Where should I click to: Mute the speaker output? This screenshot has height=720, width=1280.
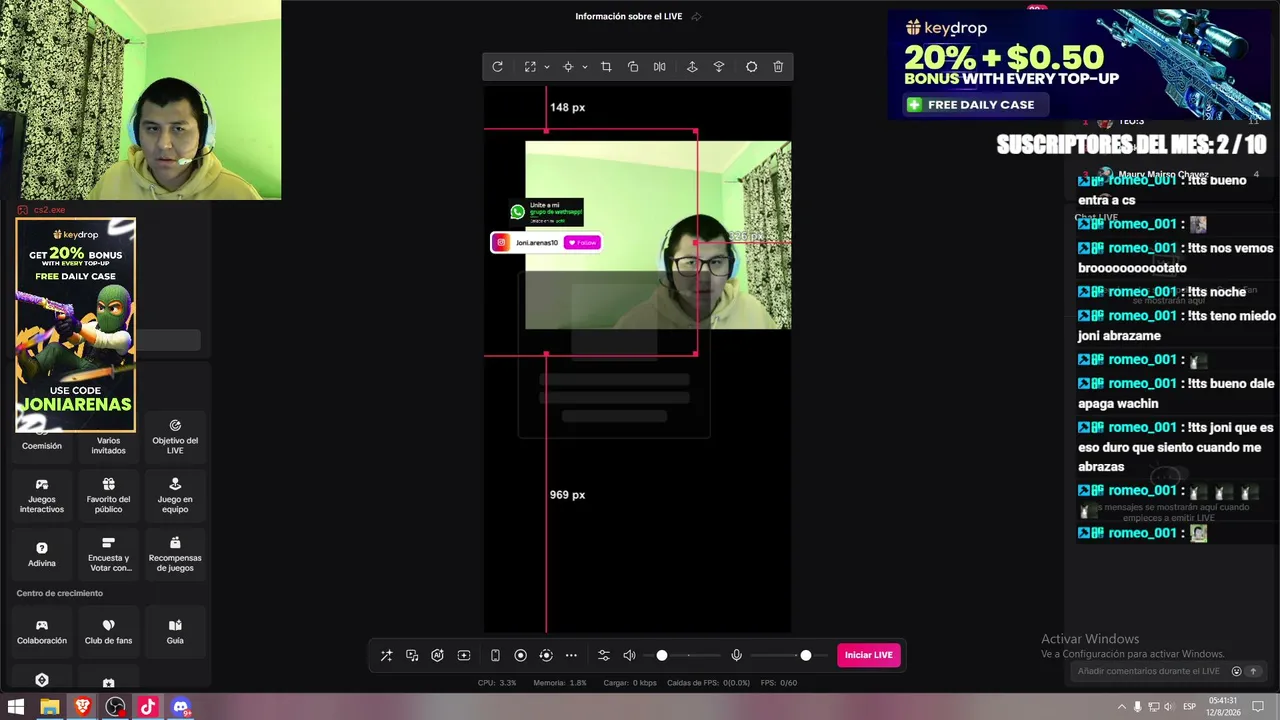(x=629, y=655)
